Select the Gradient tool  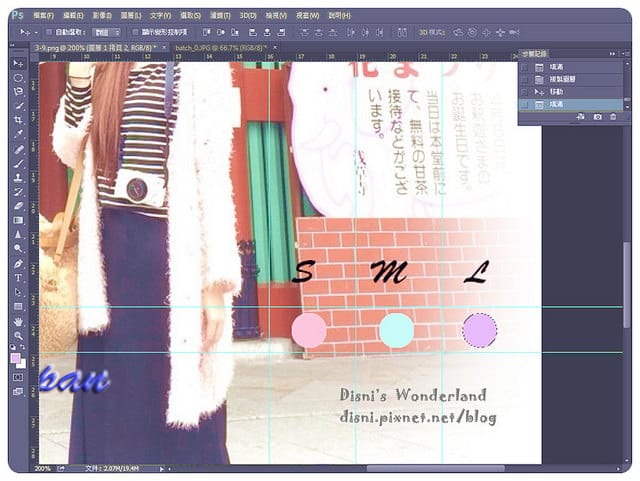coord(18,220)
